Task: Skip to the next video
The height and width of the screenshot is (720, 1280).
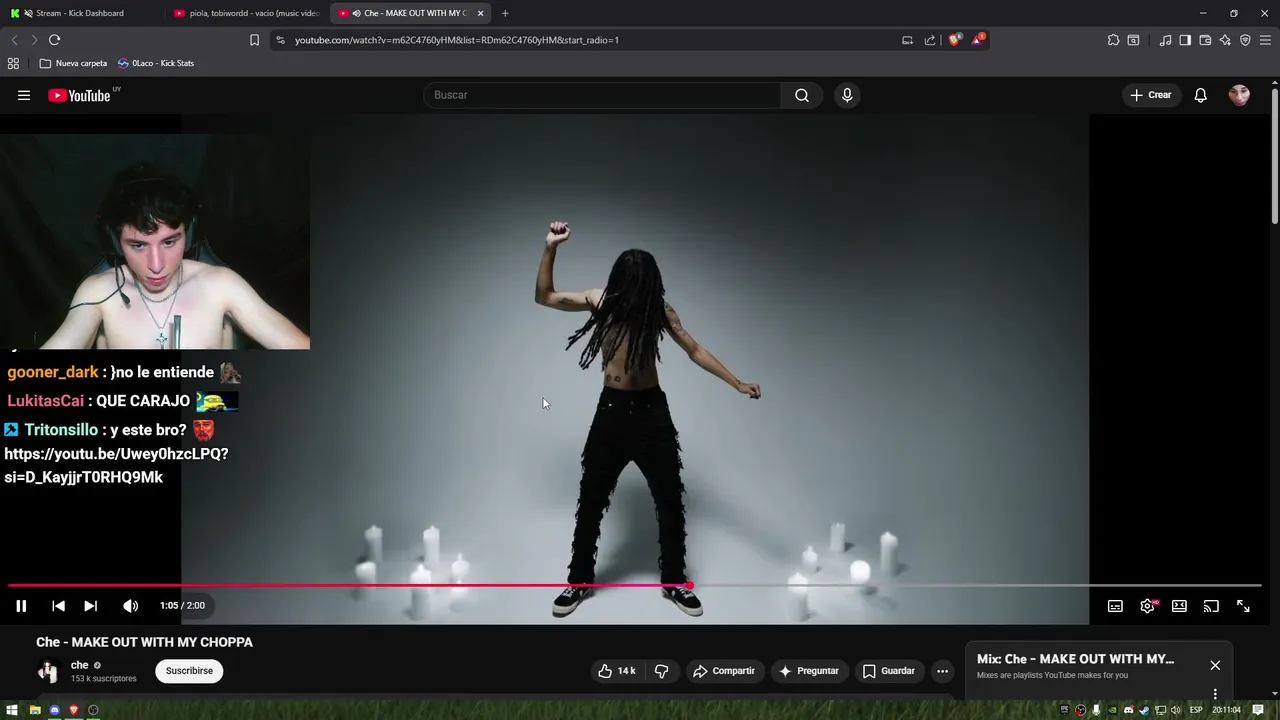Action: pyautogui.click(x=90, y=606)
